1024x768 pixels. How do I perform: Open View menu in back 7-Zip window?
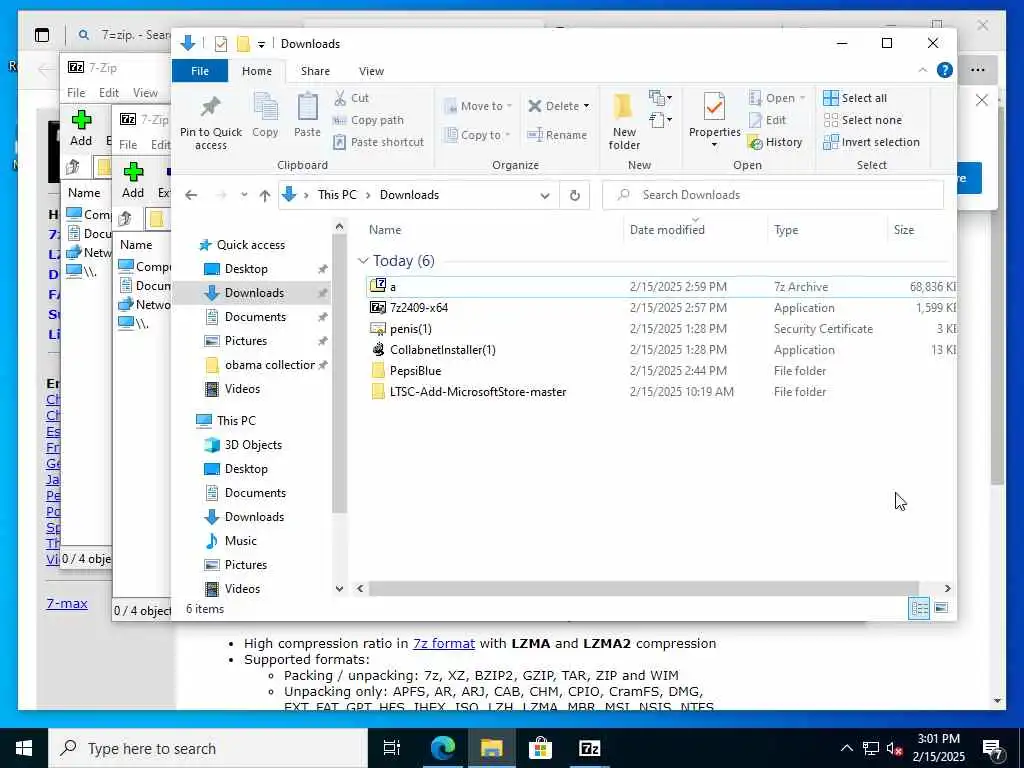(x=145, y=93)
